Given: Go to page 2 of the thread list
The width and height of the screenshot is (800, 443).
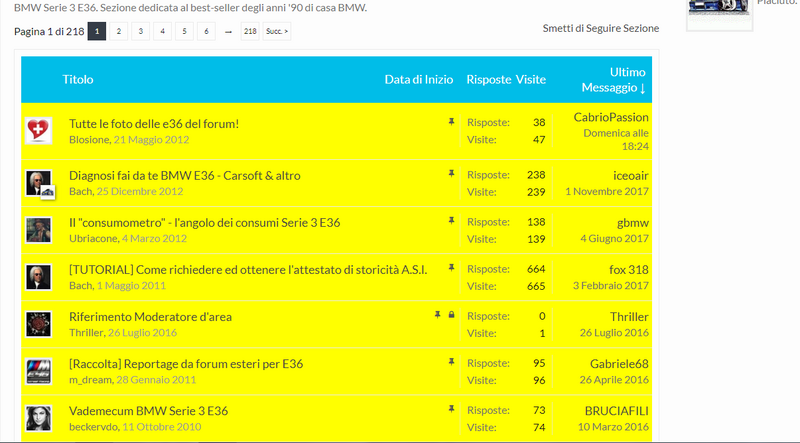Looking at the screenshot, I should (x=118, y=31).
